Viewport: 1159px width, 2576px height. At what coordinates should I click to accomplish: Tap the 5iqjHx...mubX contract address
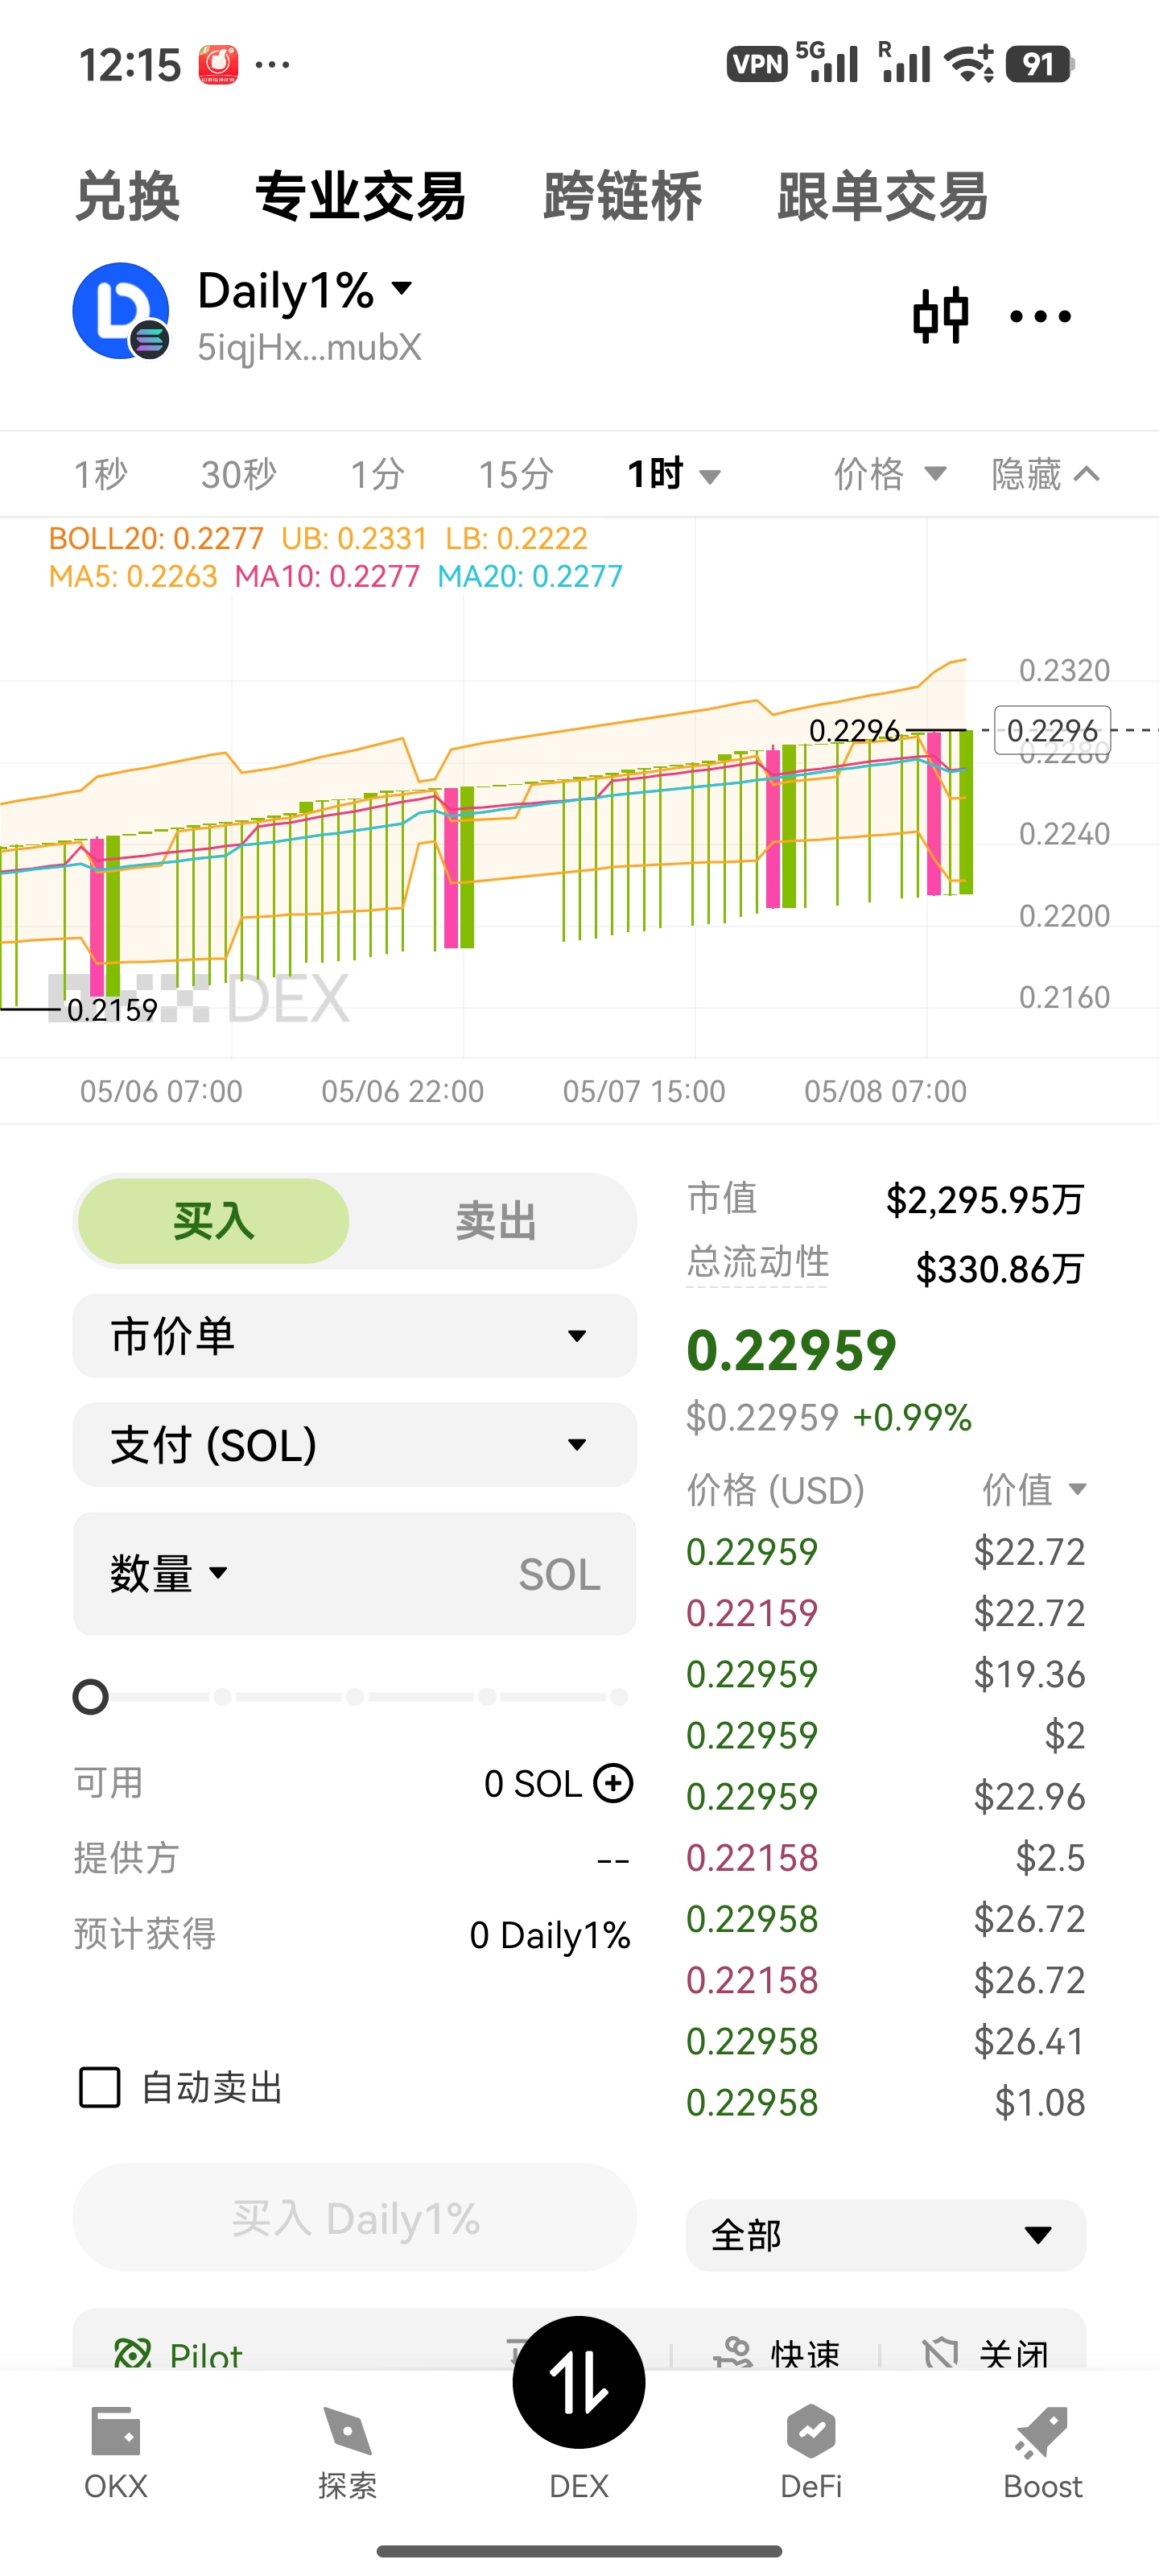[x=309, y=347]
